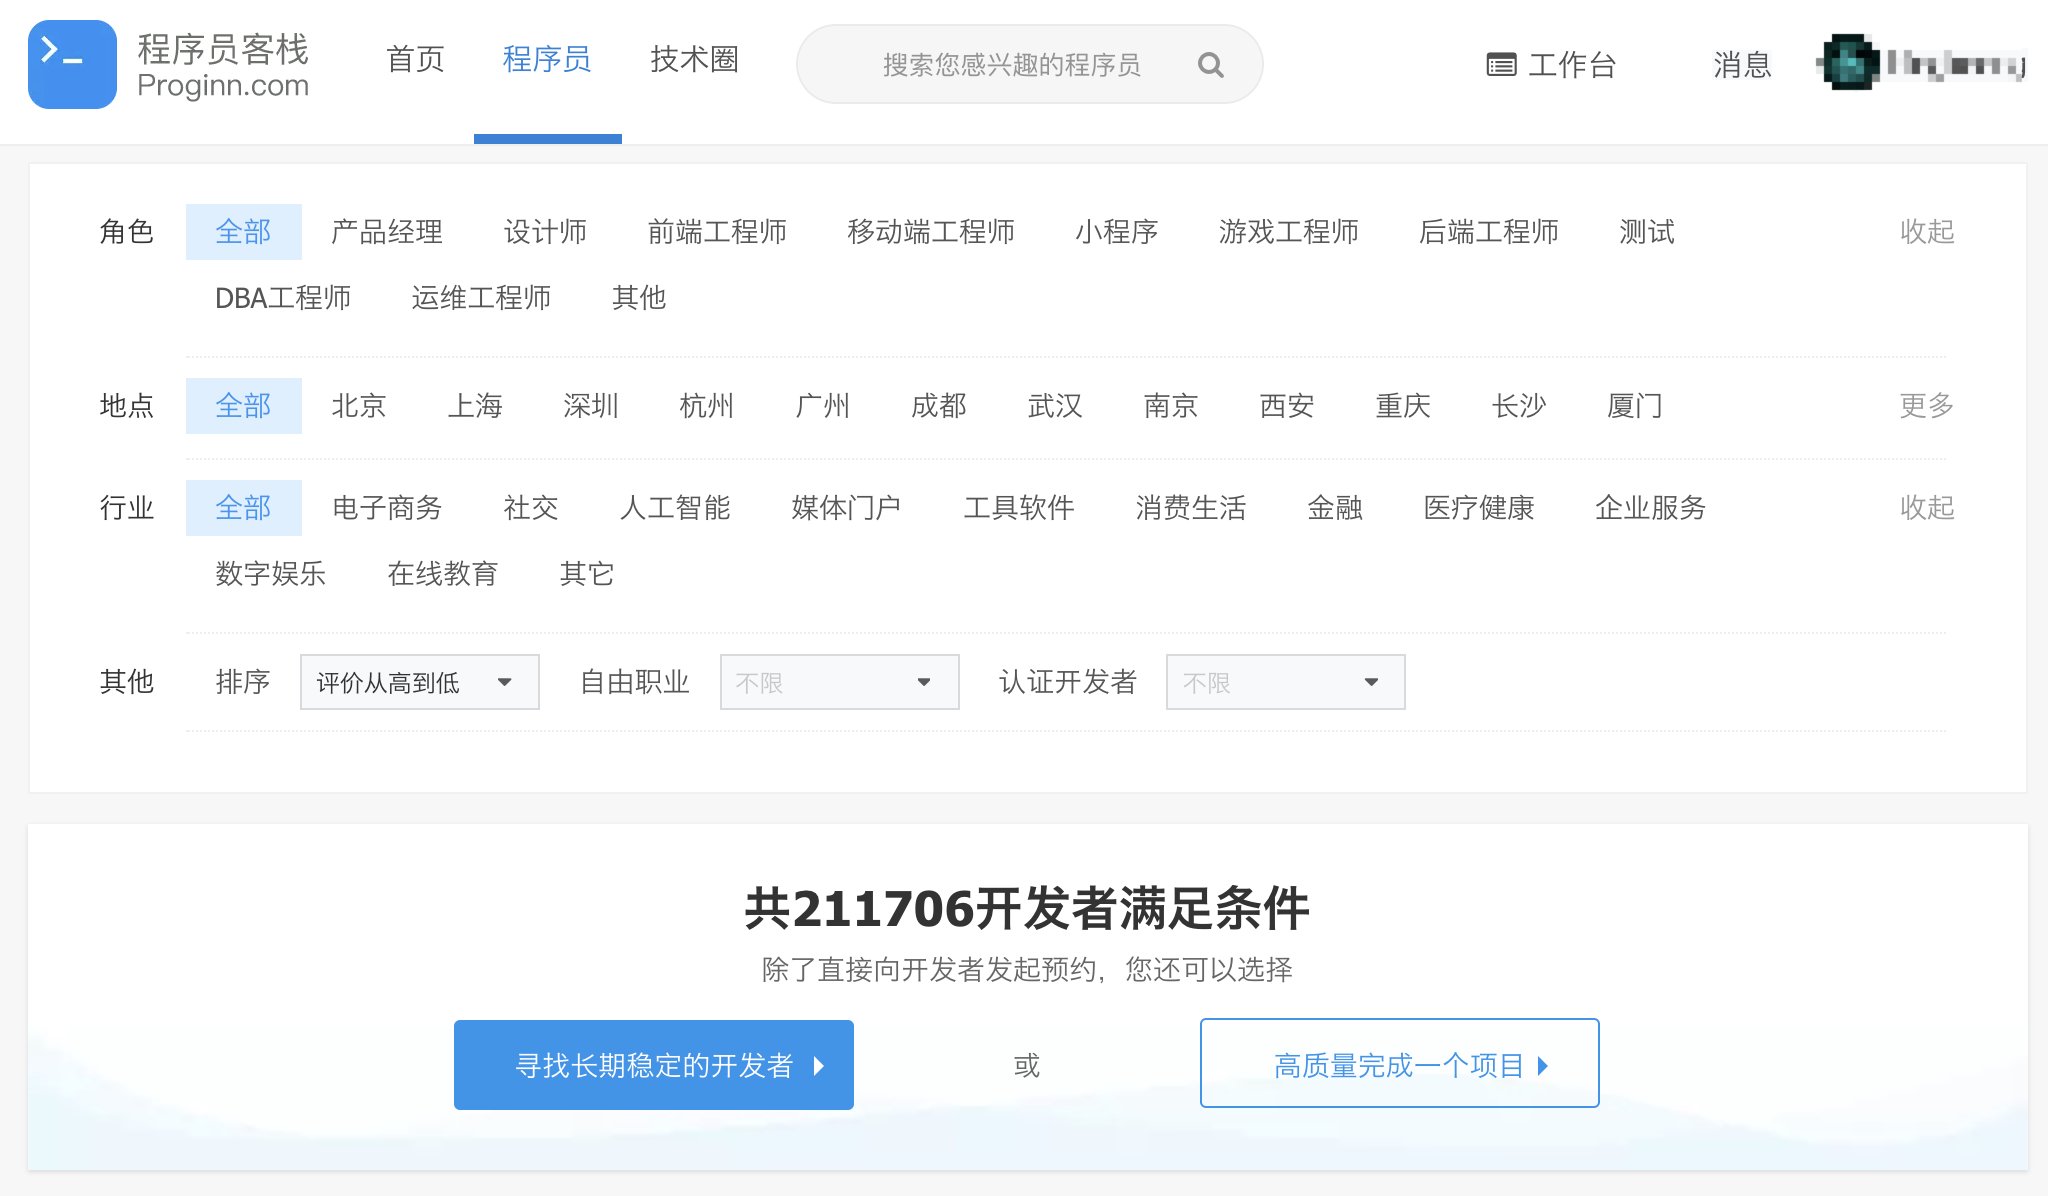Click 寻找长期稳定的开发者 button
This screenshot has height=1196, width=2048.
click(654, 1065)
